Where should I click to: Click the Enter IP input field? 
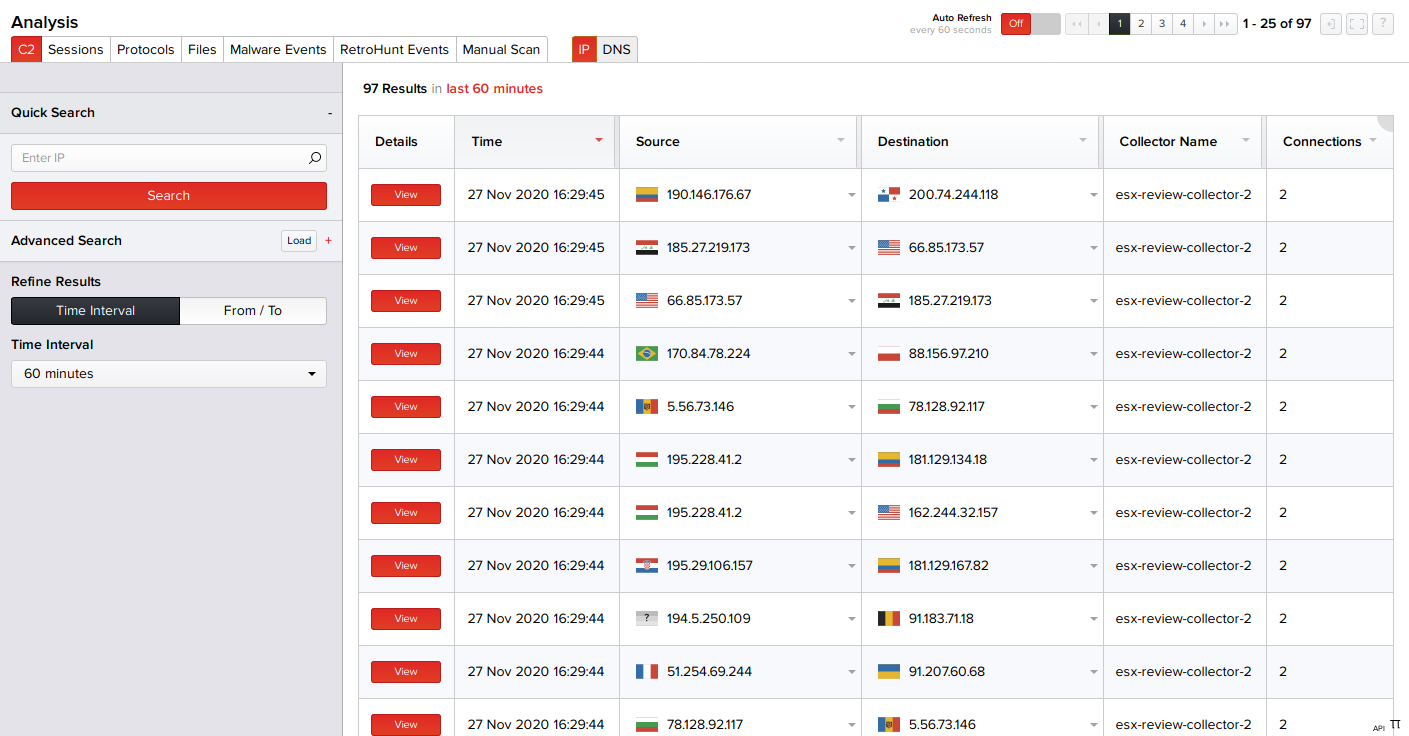click(x=160, y=158)
